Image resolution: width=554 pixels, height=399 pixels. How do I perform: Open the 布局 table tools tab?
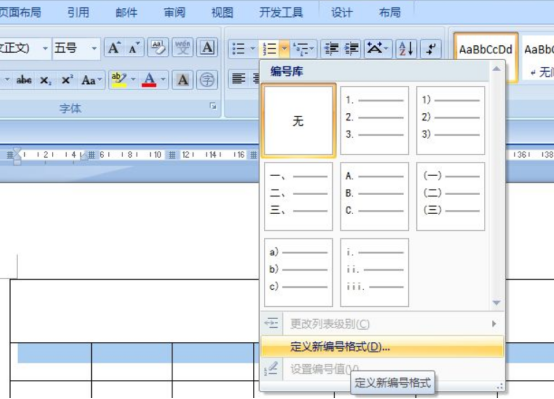390,12
